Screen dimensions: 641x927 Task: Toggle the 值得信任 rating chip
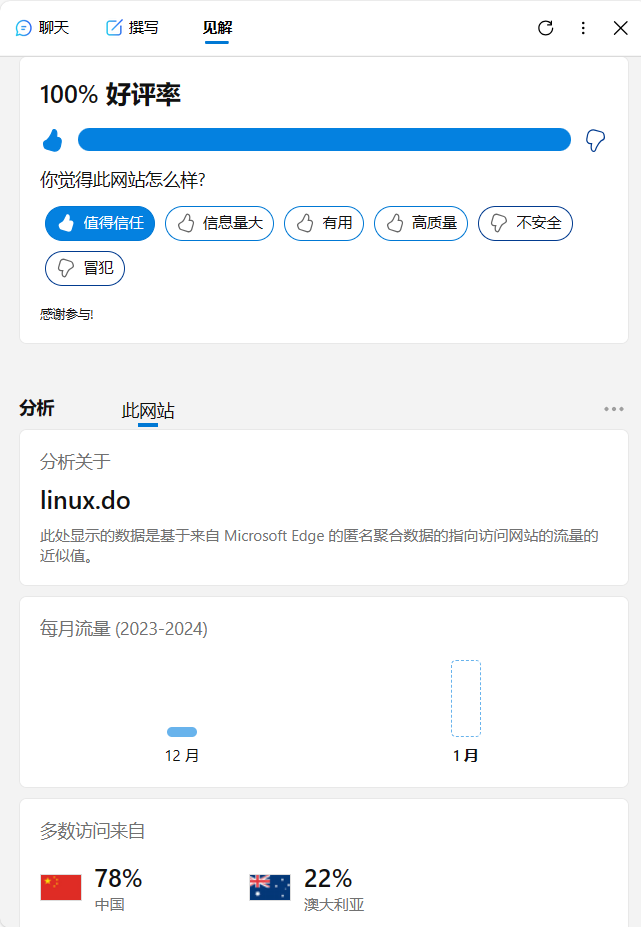(x=100, y=223)
